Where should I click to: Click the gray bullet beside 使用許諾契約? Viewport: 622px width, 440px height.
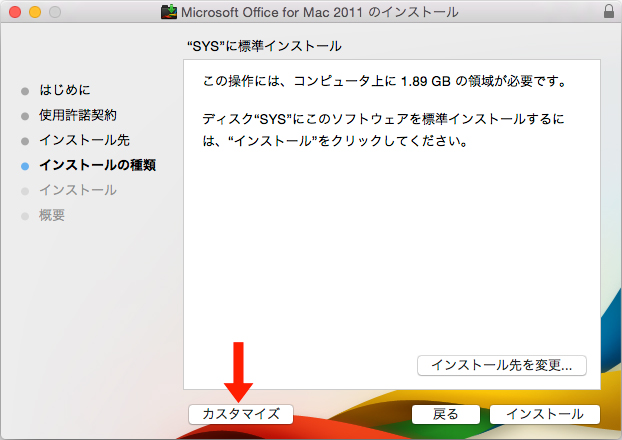[25, 116]
